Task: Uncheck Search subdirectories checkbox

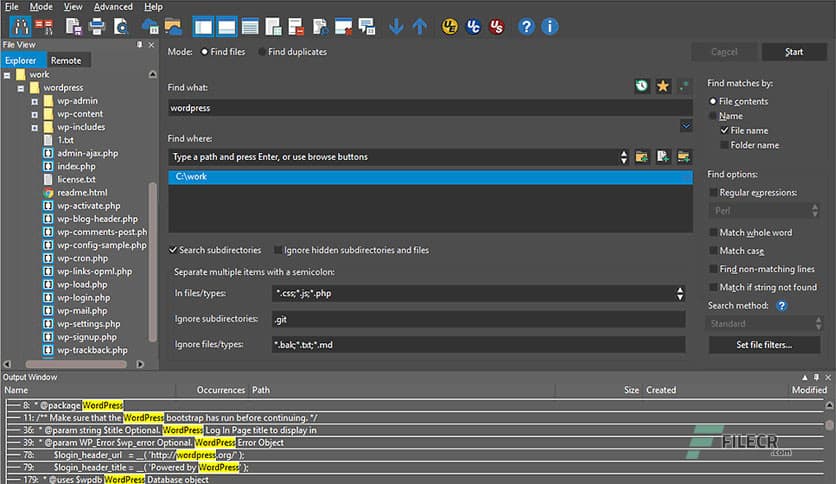Action: 174,250
